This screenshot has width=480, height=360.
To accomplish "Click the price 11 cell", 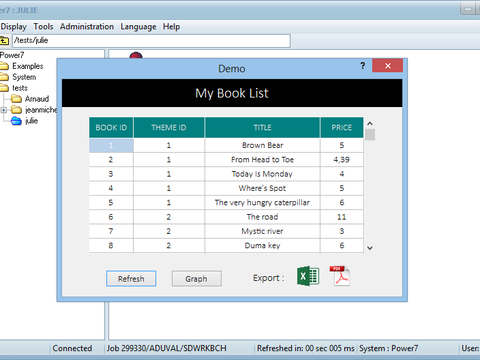I will pos(342,217).
